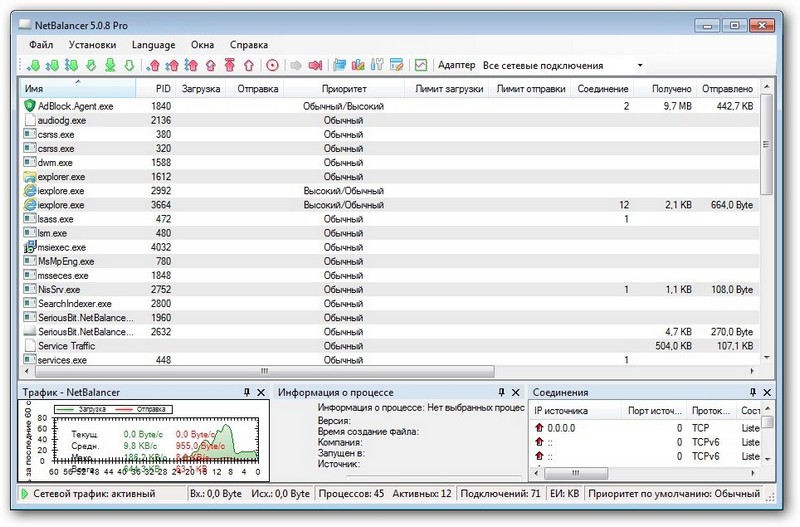800x527 pixels.
Task: Set high upload priority (red three-dot arrow)
Action: [191, 65]
